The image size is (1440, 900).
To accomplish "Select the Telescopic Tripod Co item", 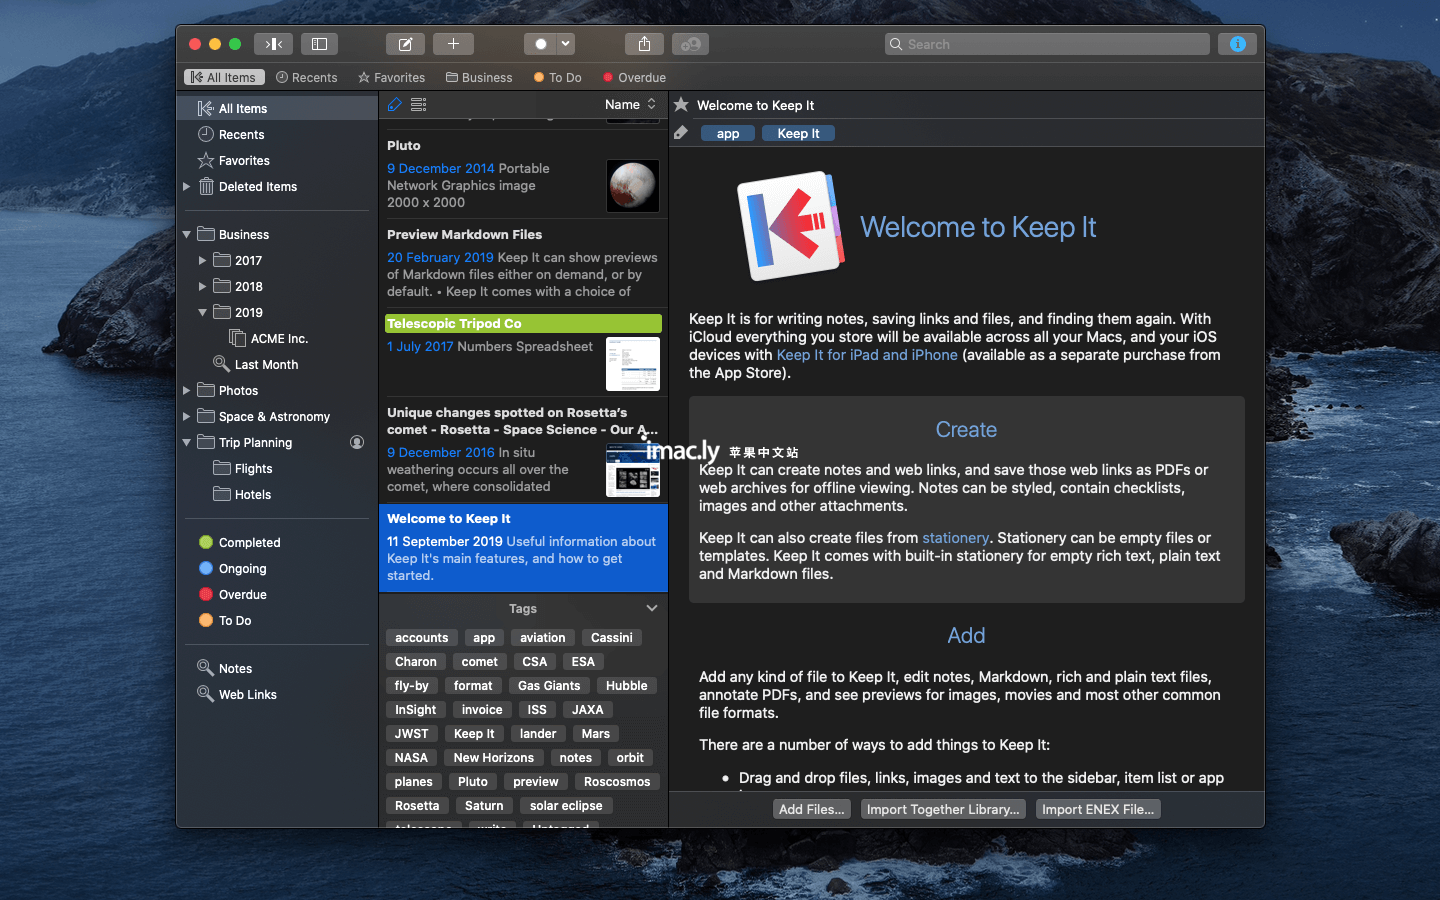I will (523, 352).
